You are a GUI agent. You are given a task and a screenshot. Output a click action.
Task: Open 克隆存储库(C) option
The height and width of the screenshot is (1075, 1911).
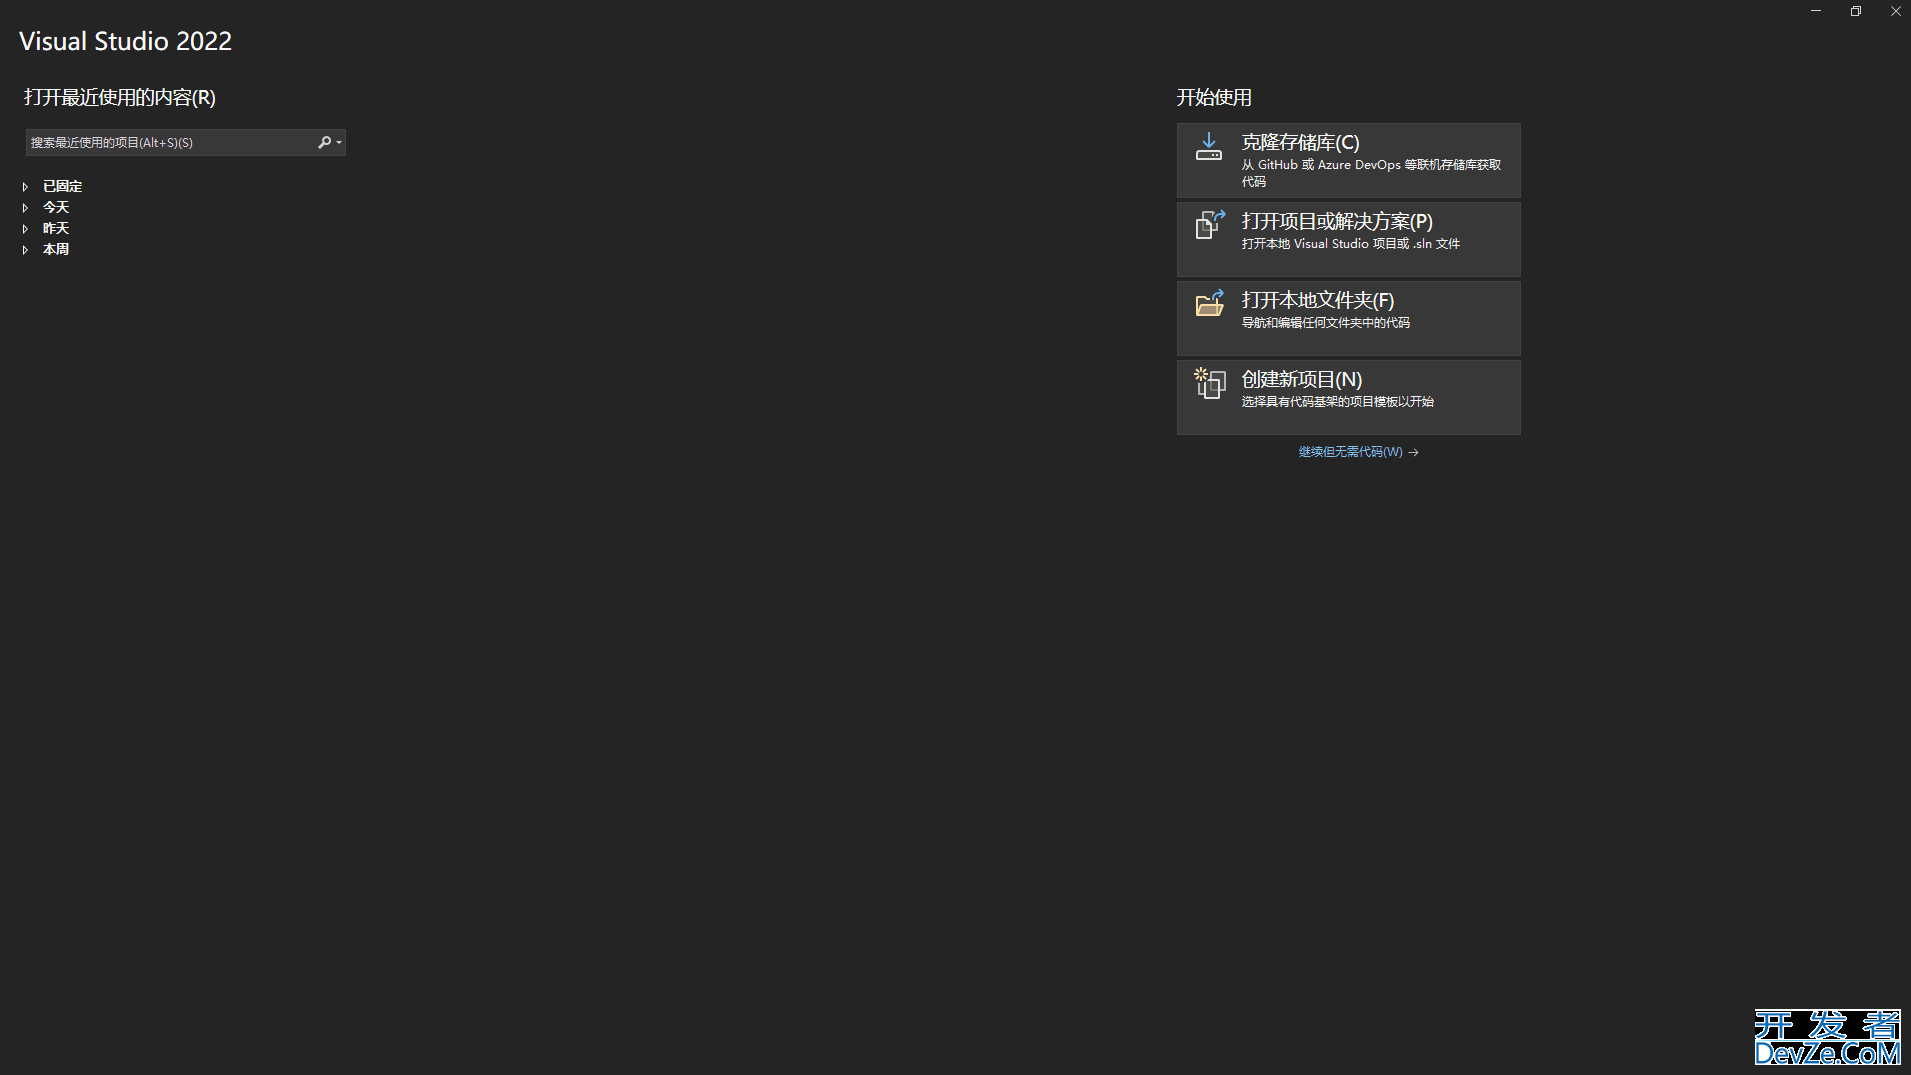(1348, 160)
